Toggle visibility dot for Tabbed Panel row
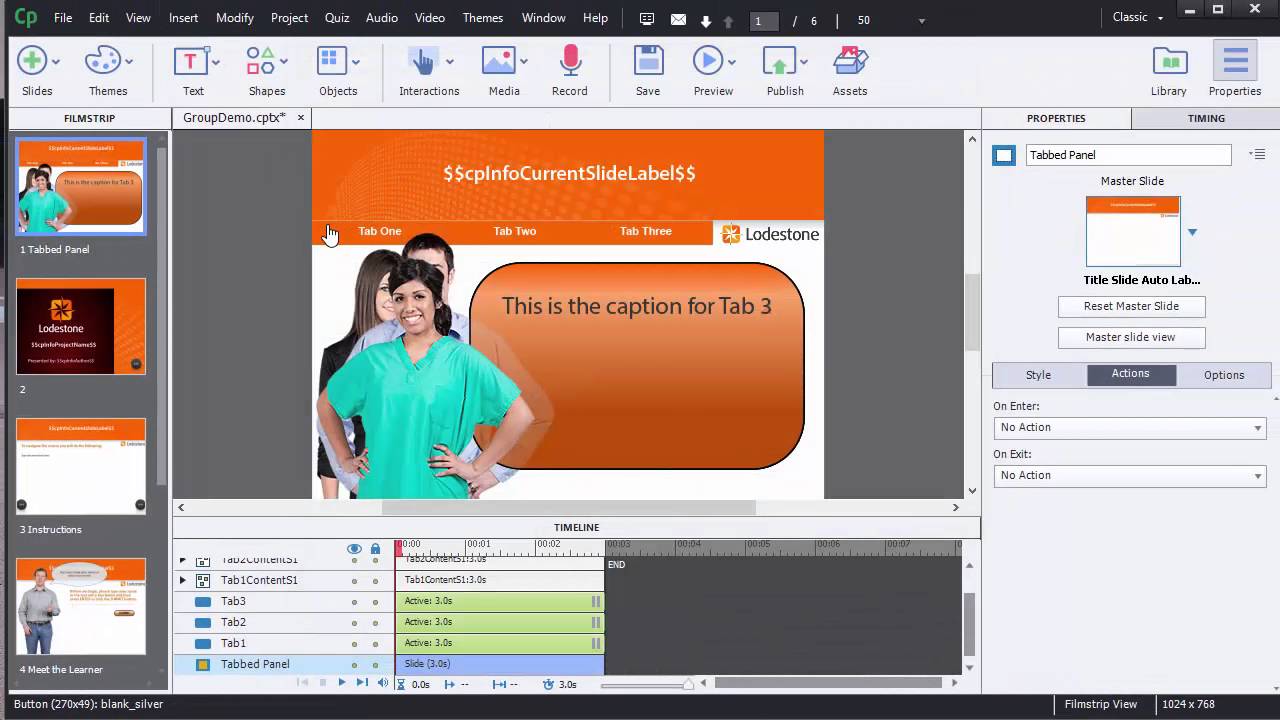The height and width of the screenshot is (720, 1280). coord(354,665)
